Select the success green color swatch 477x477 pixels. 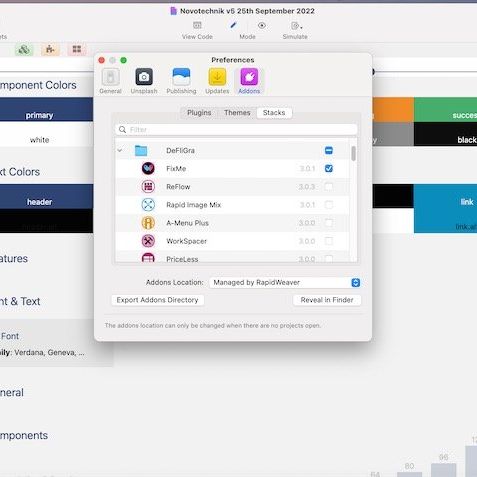[x=445, y=109]
